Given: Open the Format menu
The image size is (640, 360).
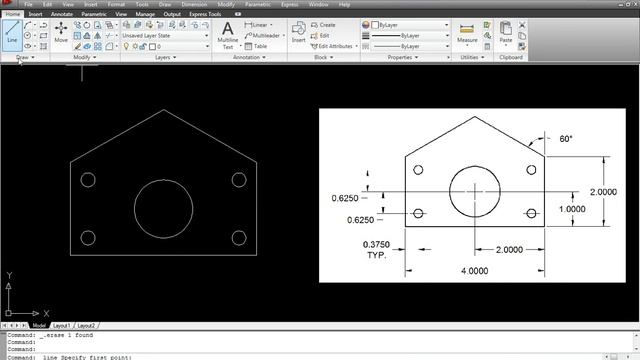Looking at the screenshot, I should [116, 4].
